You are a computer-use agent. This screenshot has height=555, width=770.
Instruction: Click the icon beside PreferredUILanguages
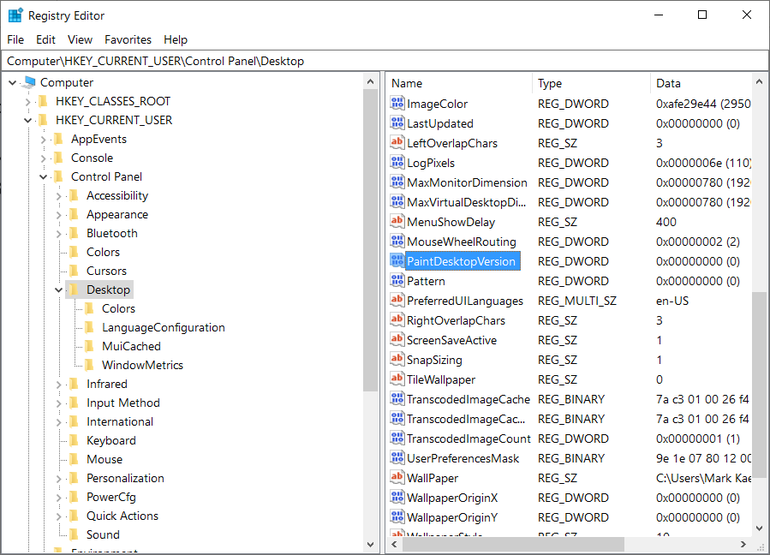coord(397,300)
